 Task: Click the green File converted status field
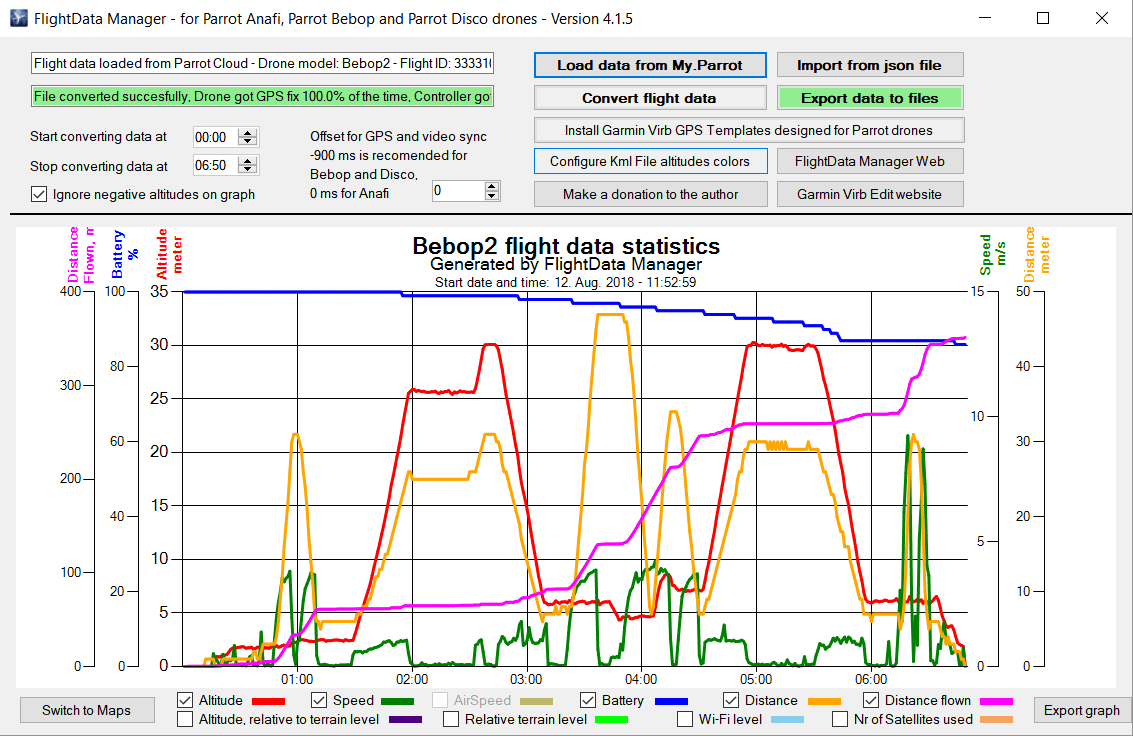(262, 96)
